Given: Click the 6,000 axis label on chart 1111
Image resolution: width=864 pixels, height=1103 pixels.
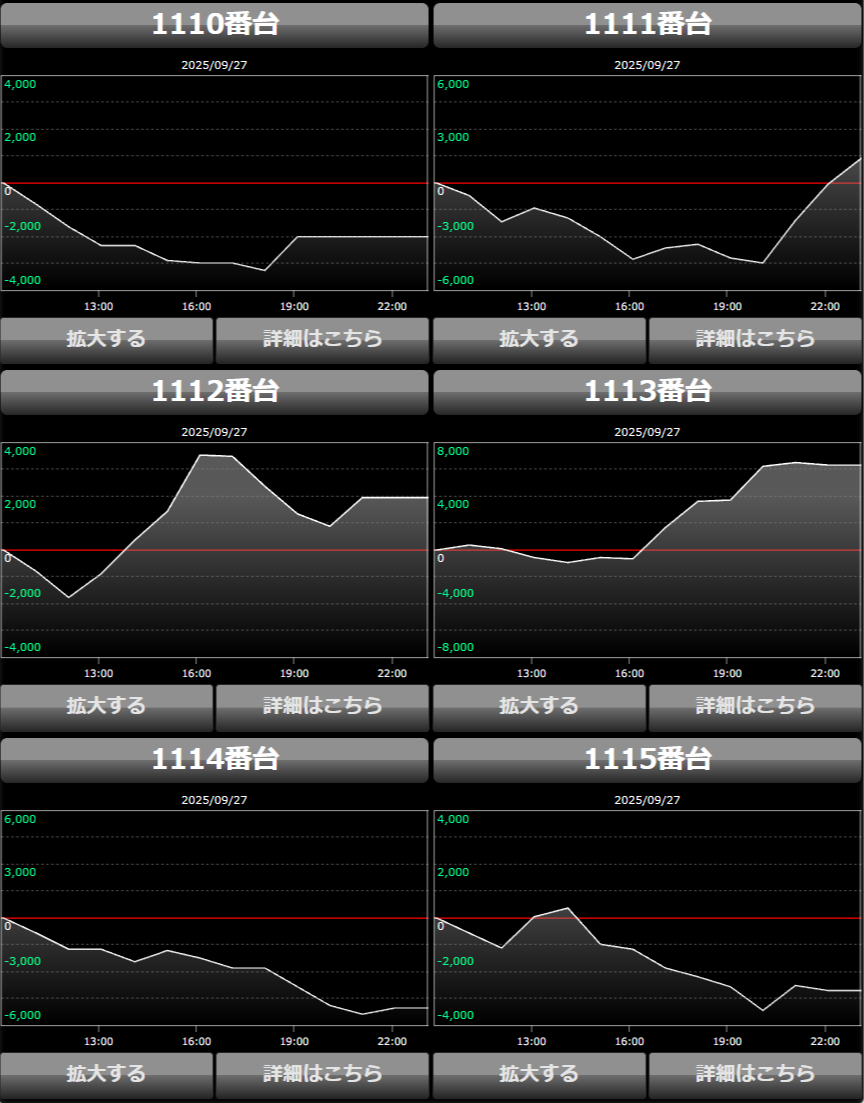Looking at the screenshot, I should [453, 84].
